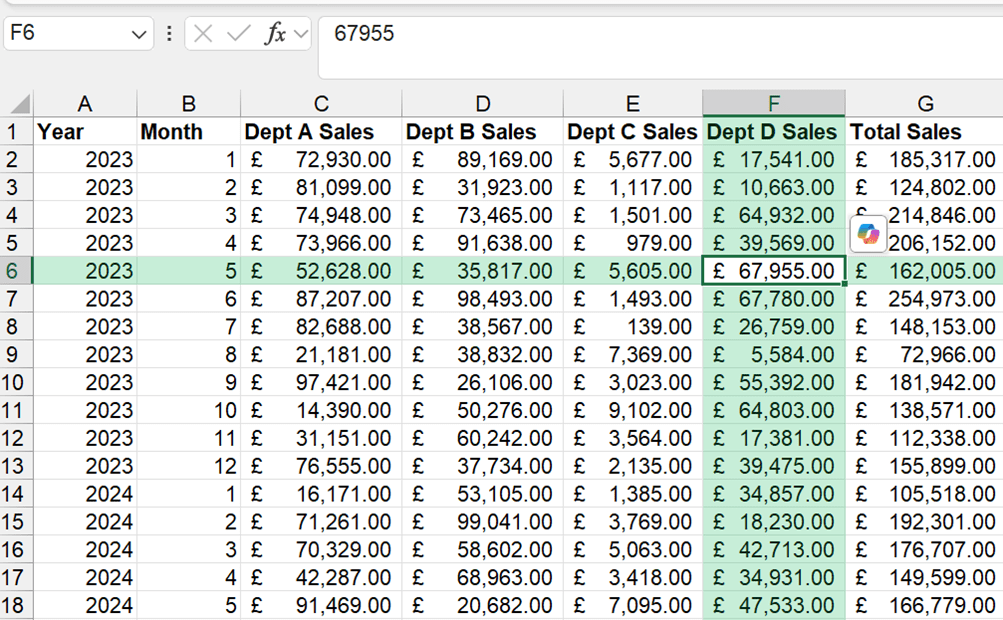Open the Name Box dropdown arrow

139,34
